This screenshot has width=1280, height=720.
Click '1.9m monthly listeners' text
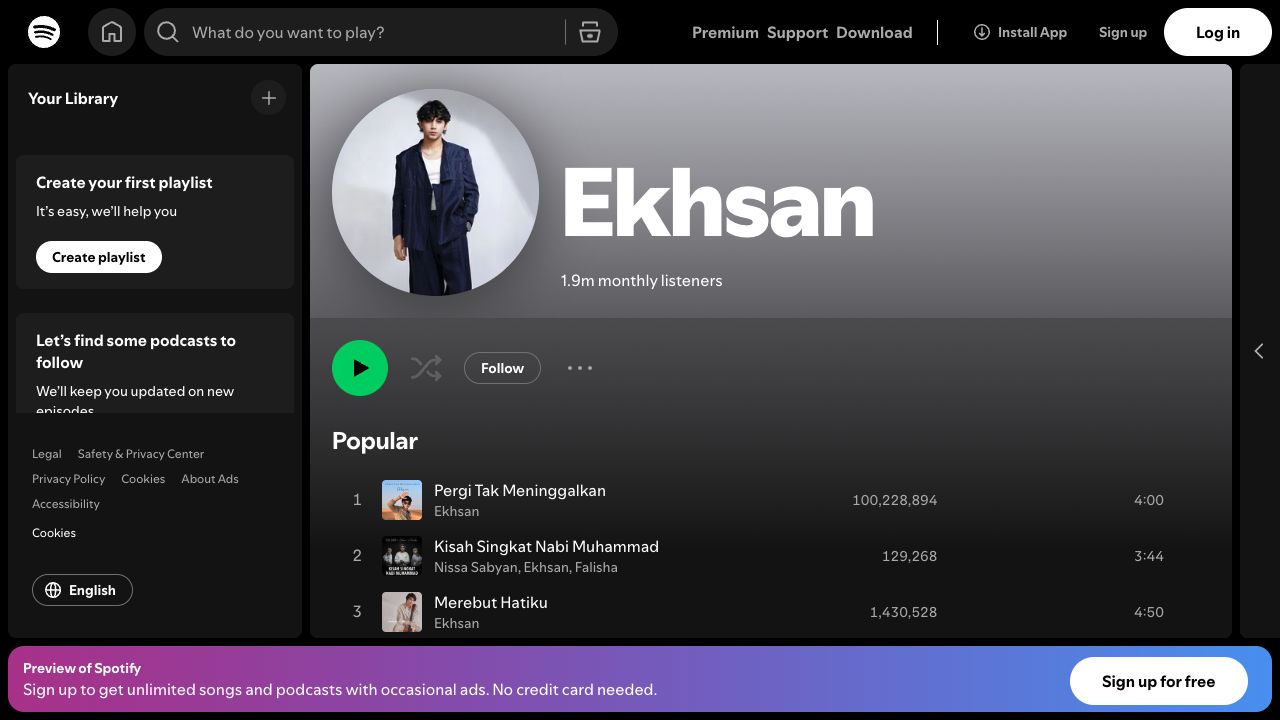coord(642,281)
